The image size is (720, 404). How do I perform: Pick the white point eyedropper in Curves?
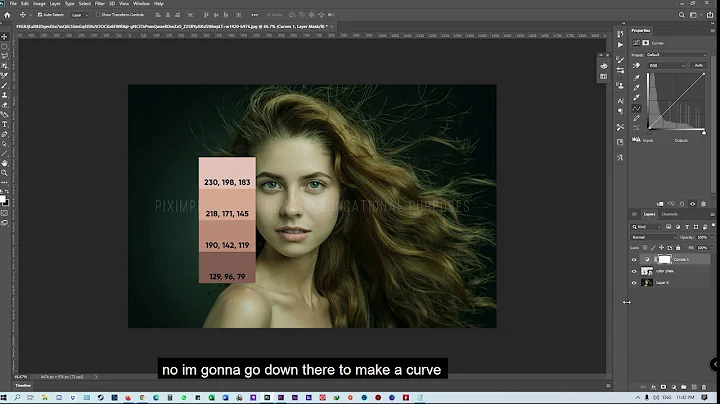(x=636, y=97)
